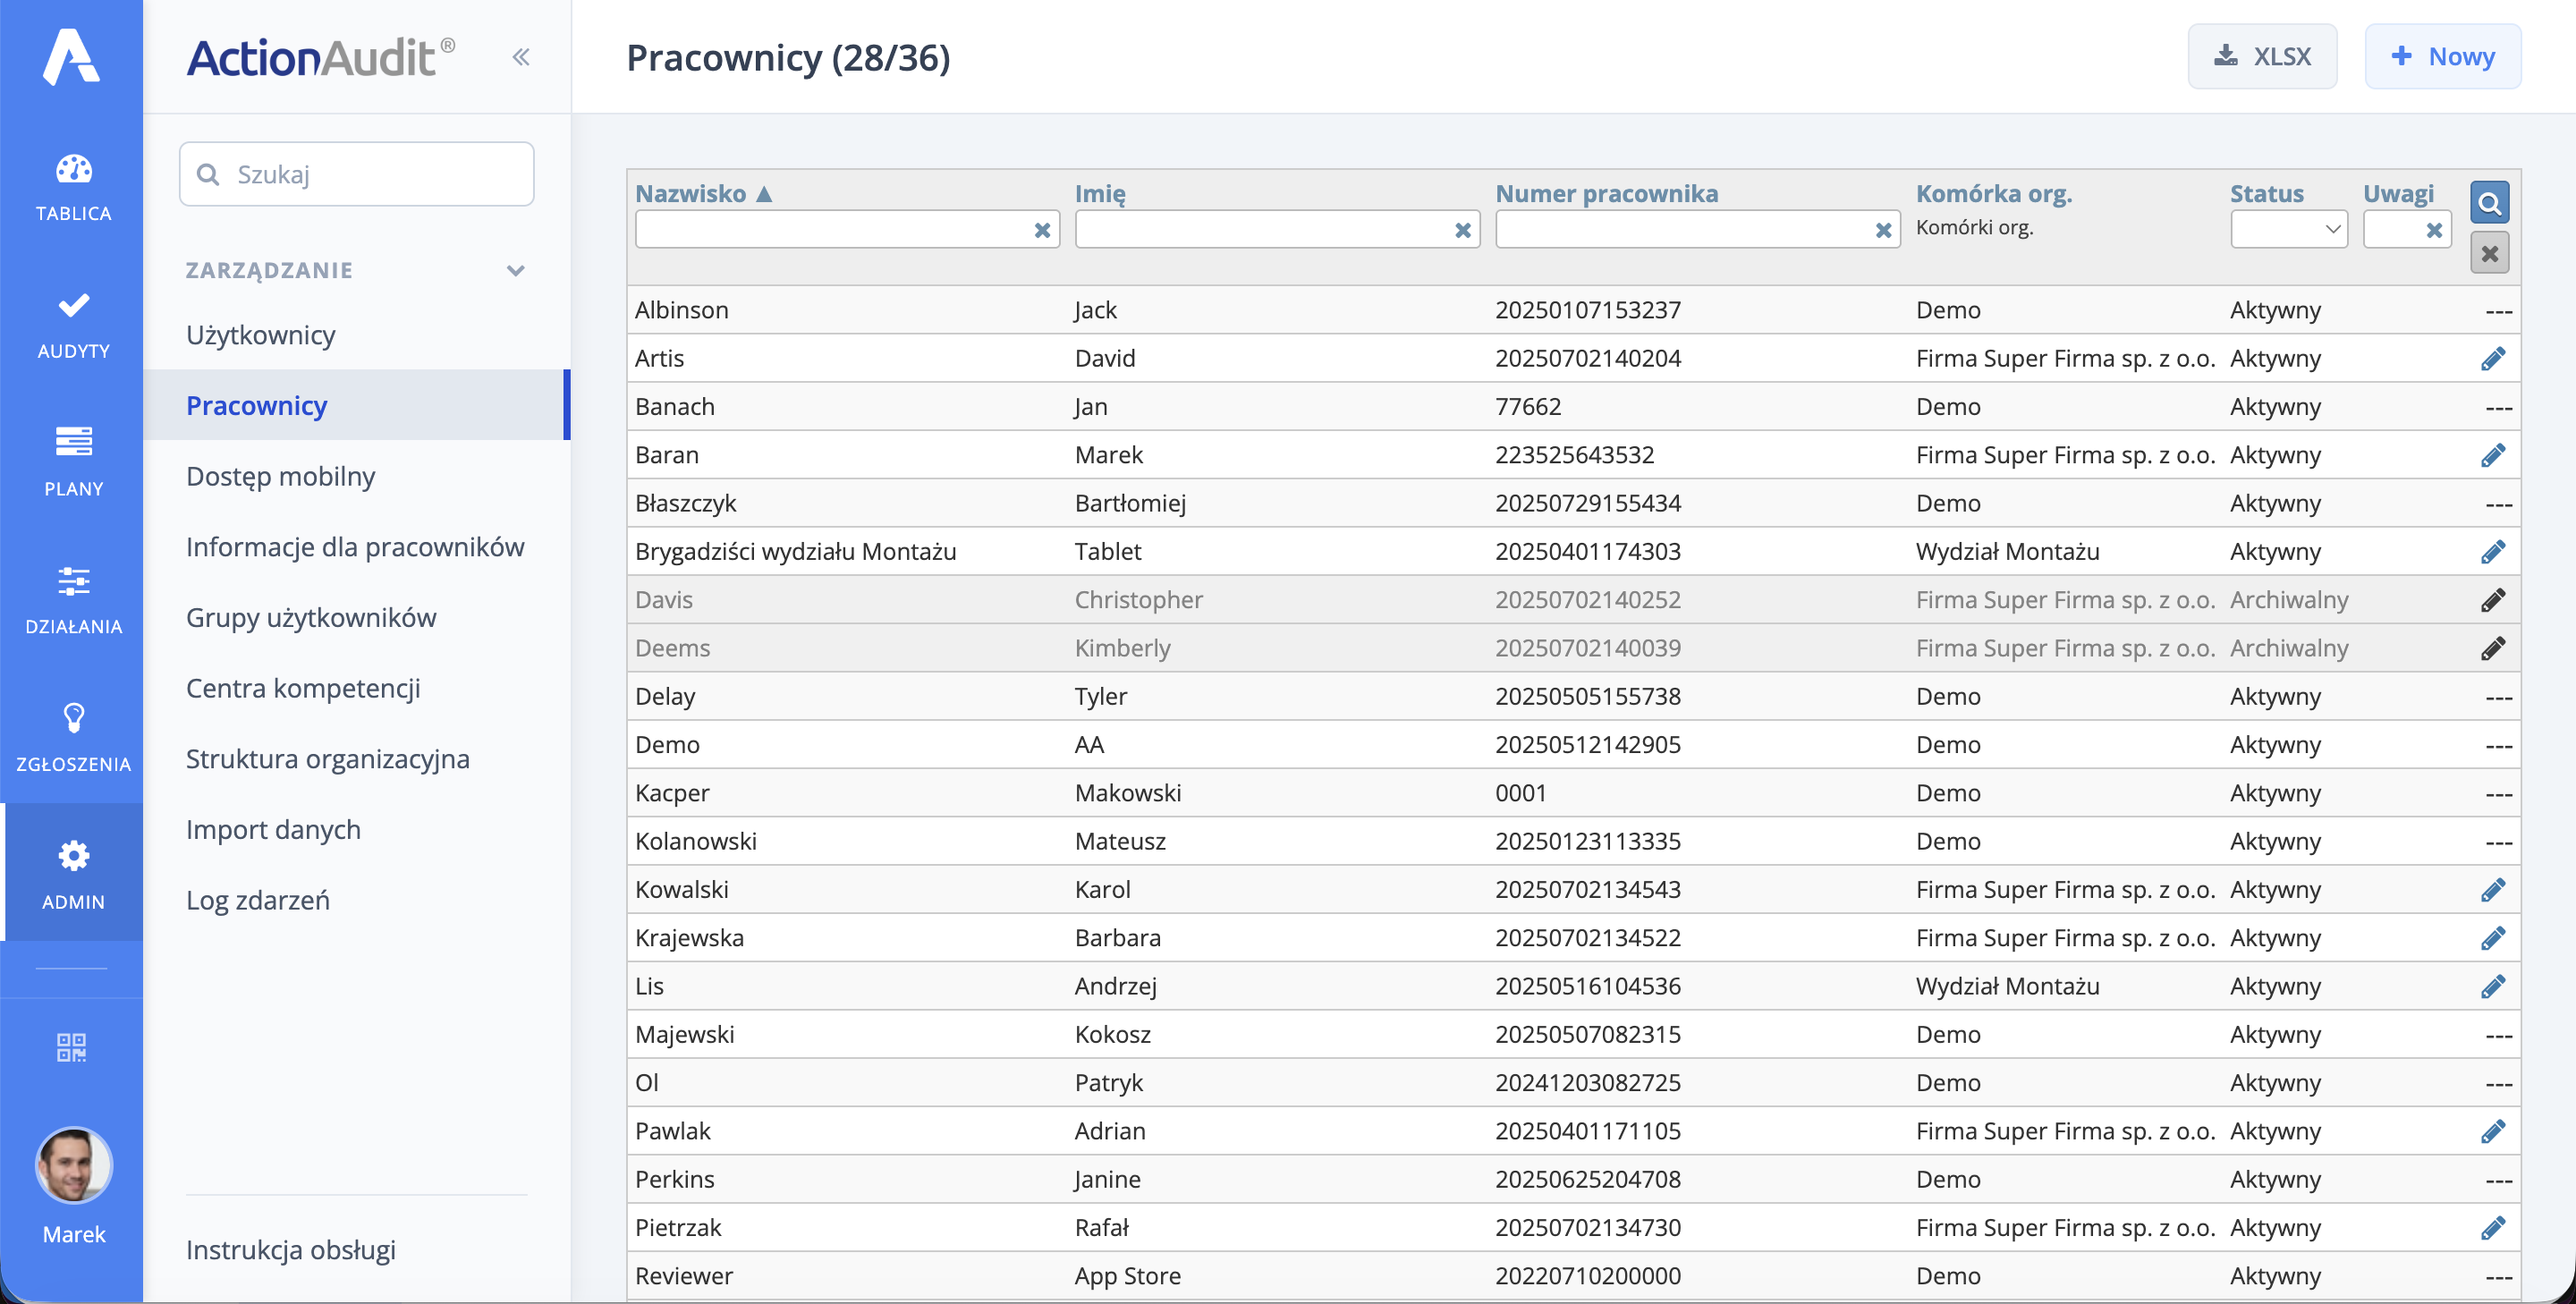
Task: Edit note for Artis David row
Action: click(2493, 359)
